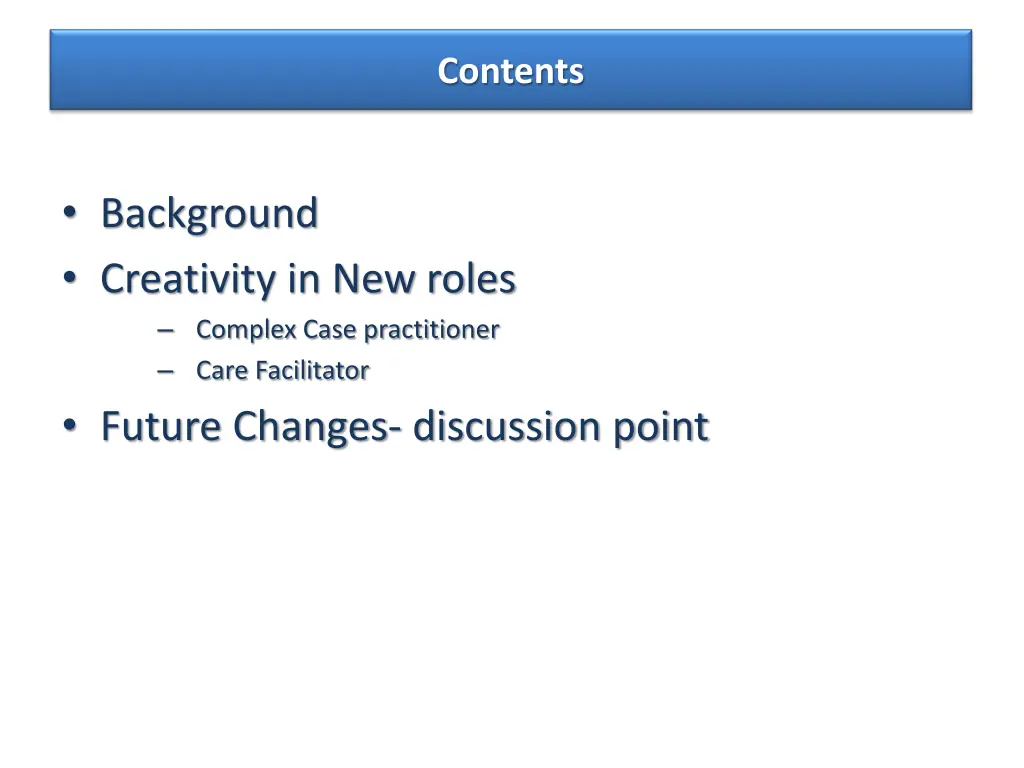The width and height of the screenshot is (1024, 768).
Task: Click the blue banner's right edge
Action: (967, 70)
